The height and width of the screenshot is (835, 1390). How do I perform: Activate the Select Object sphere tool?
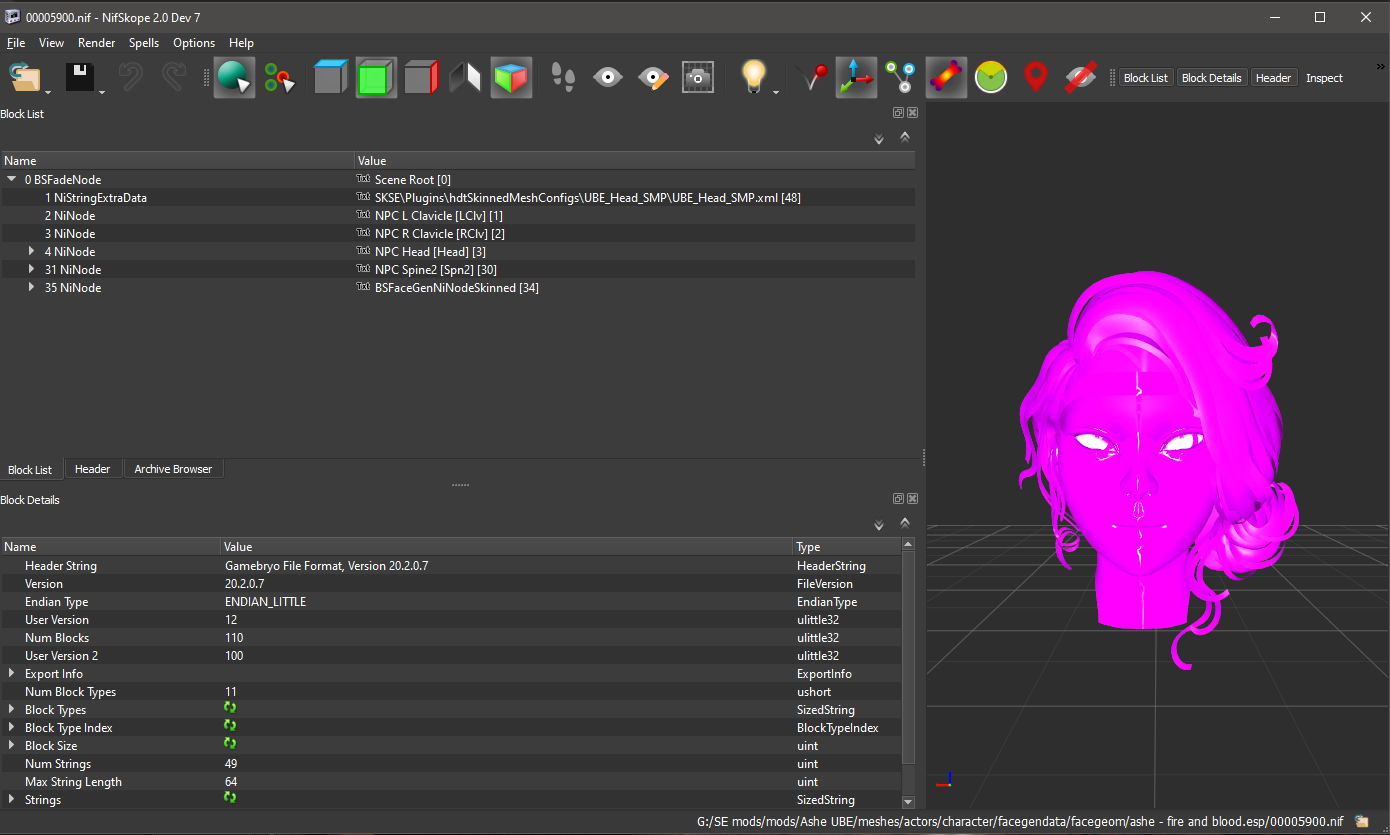tap(235, 78)
